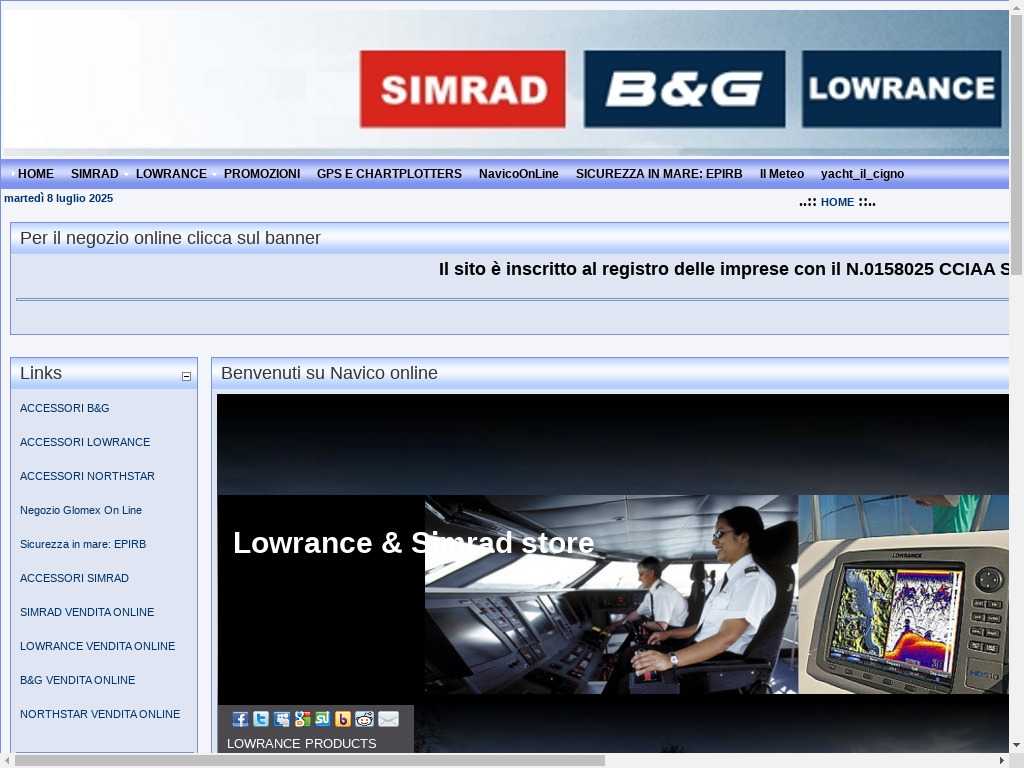Open the PROMOZIONI menu item
This screenshot has width=1024, height=768.
tap(262, 174)
